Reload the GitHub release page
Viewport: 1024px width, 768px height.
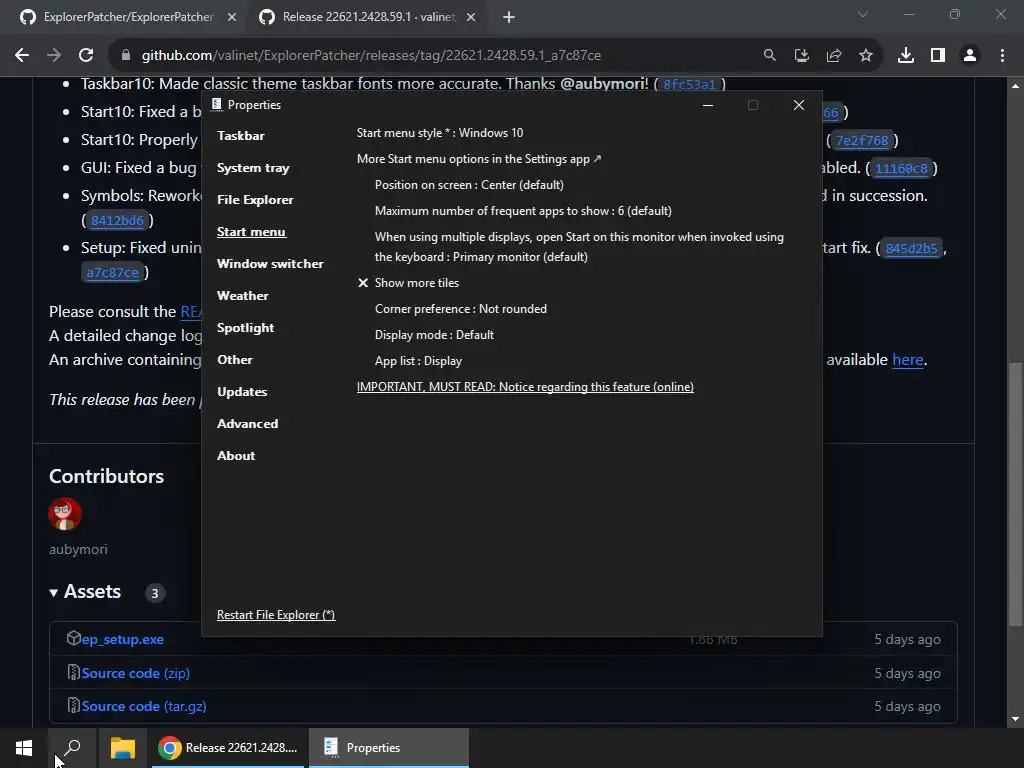(x=86, y=56)
